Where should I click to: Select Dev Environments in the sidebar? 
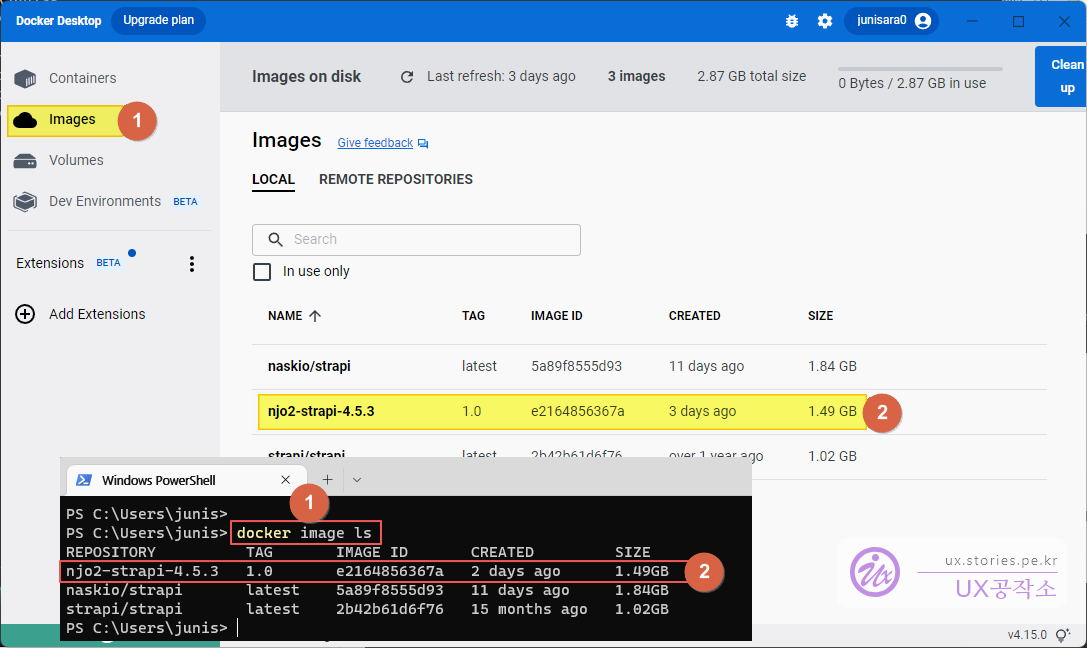click(x=105, y=201)
